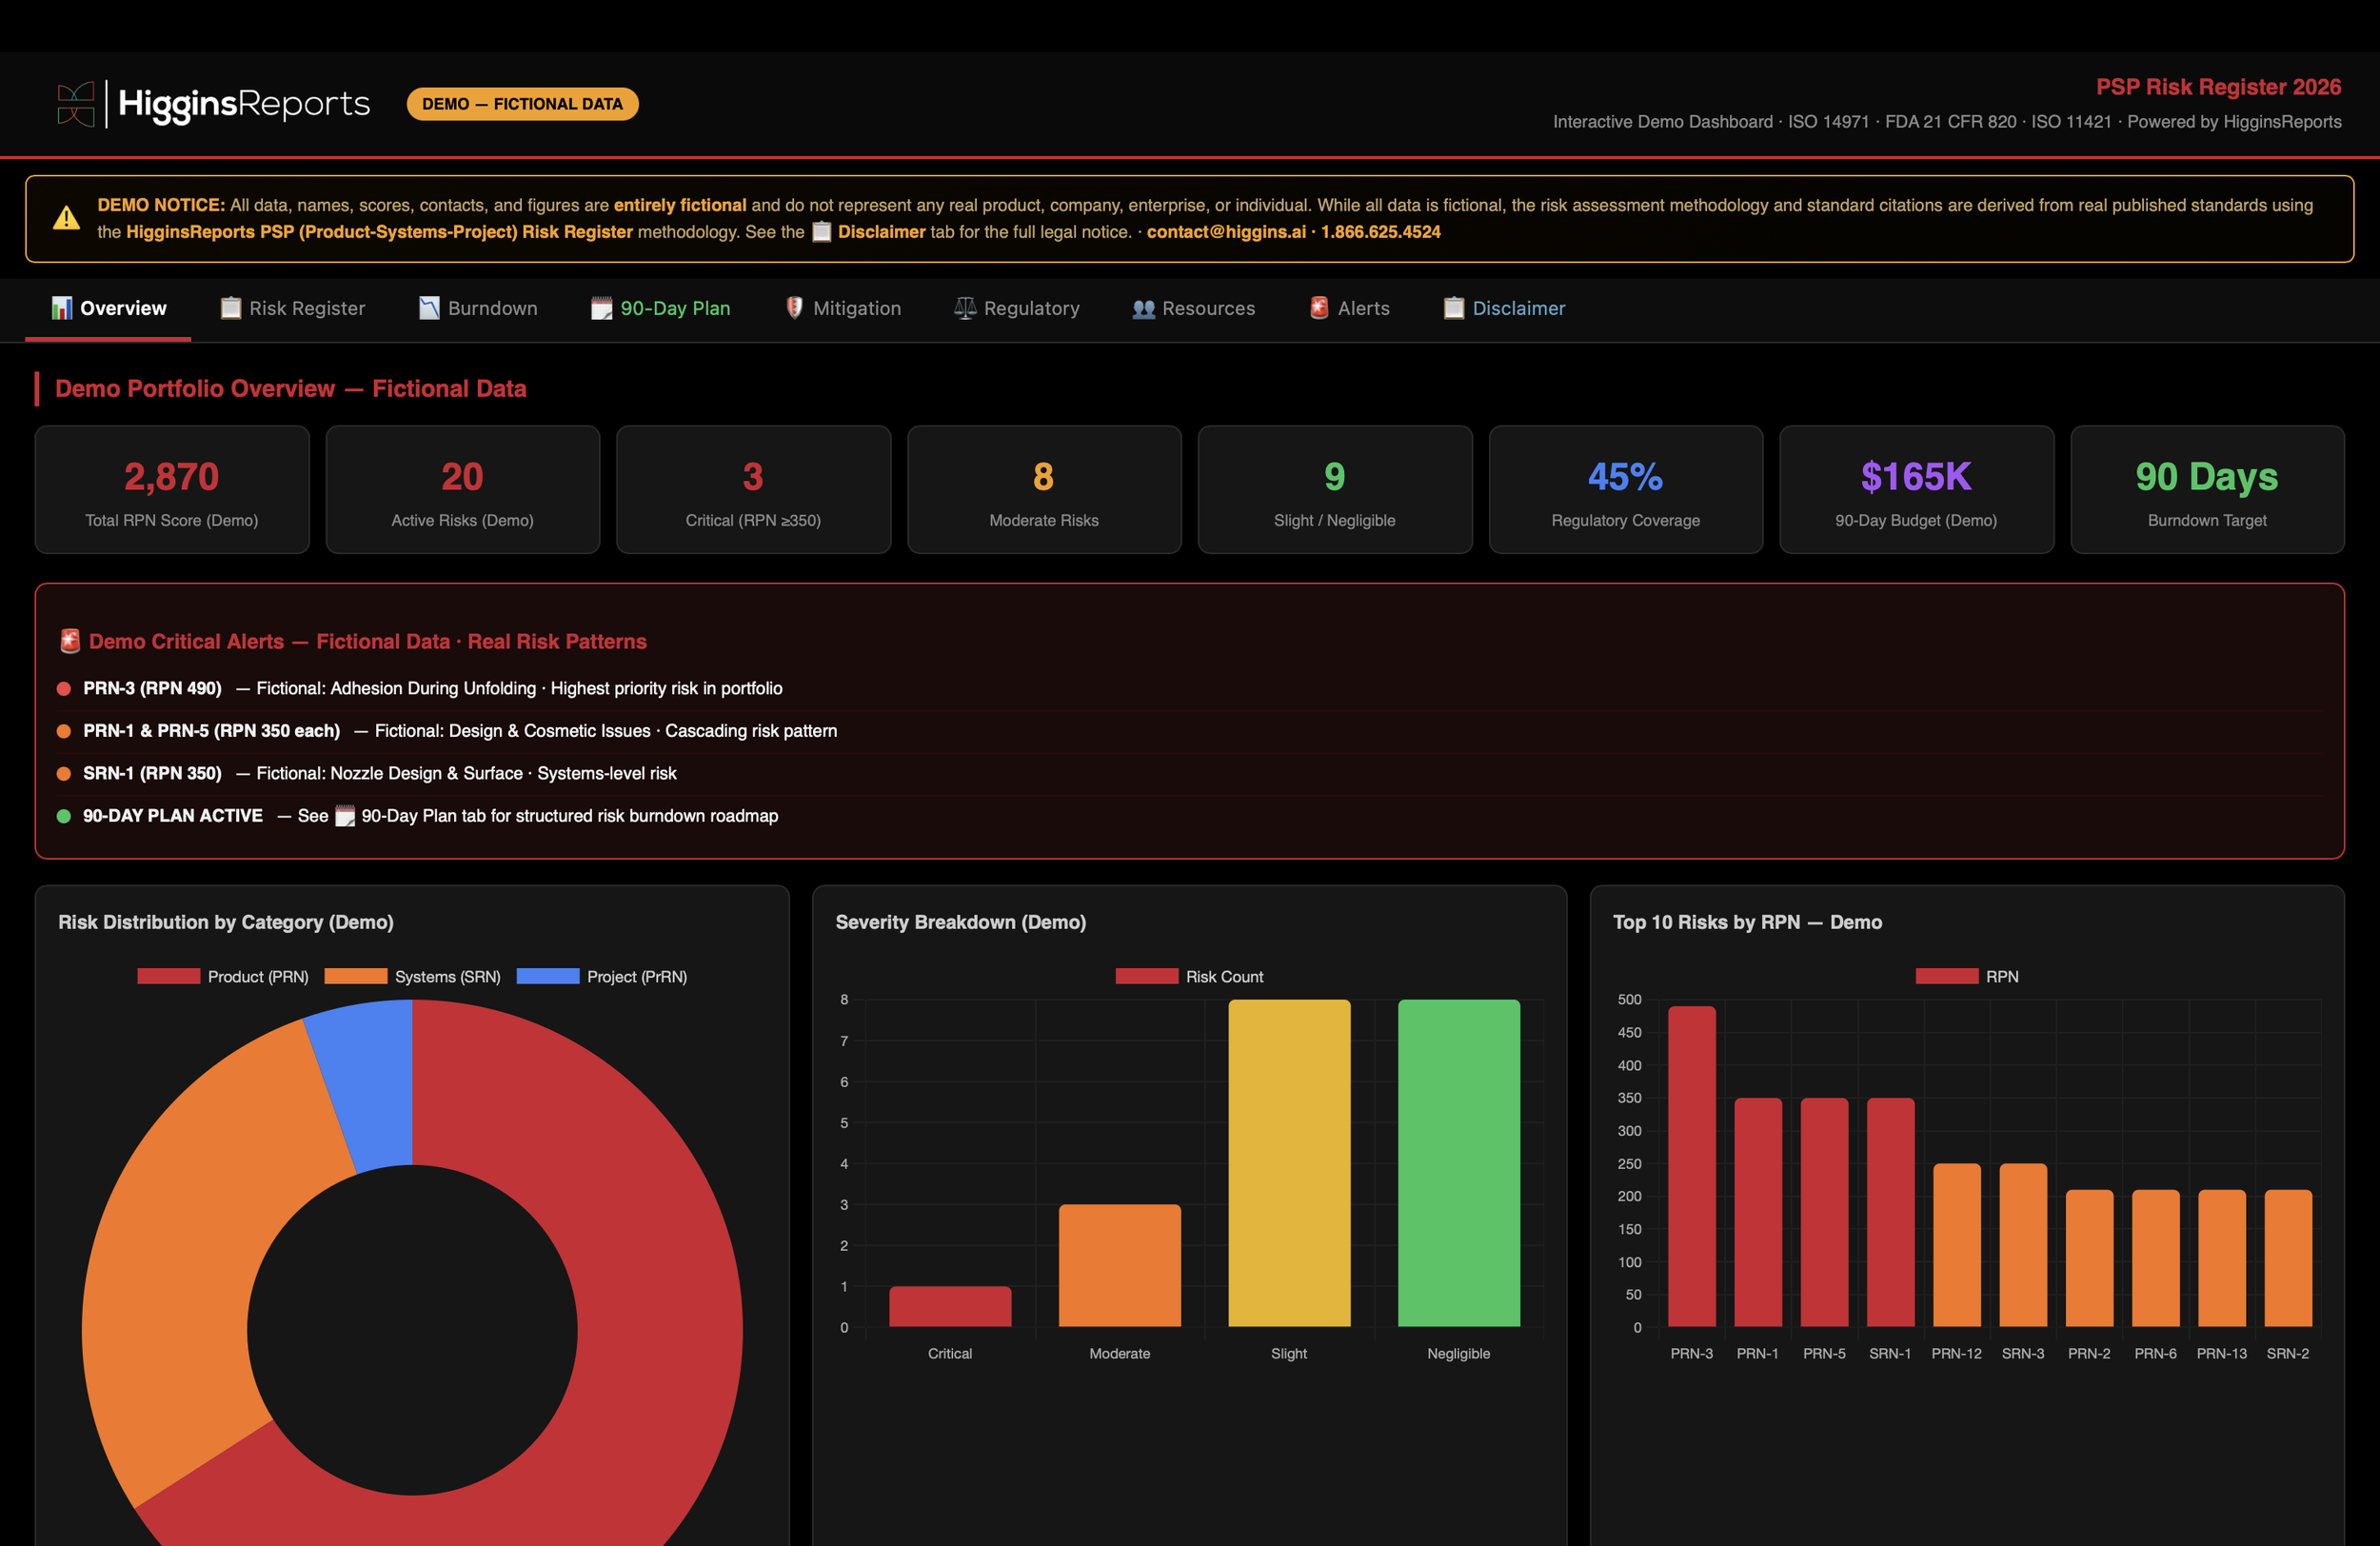Image resolution: width=2380 pixels, height=1546 pixels.
Task: Open the Burndown tab
Action: (478, 308)
